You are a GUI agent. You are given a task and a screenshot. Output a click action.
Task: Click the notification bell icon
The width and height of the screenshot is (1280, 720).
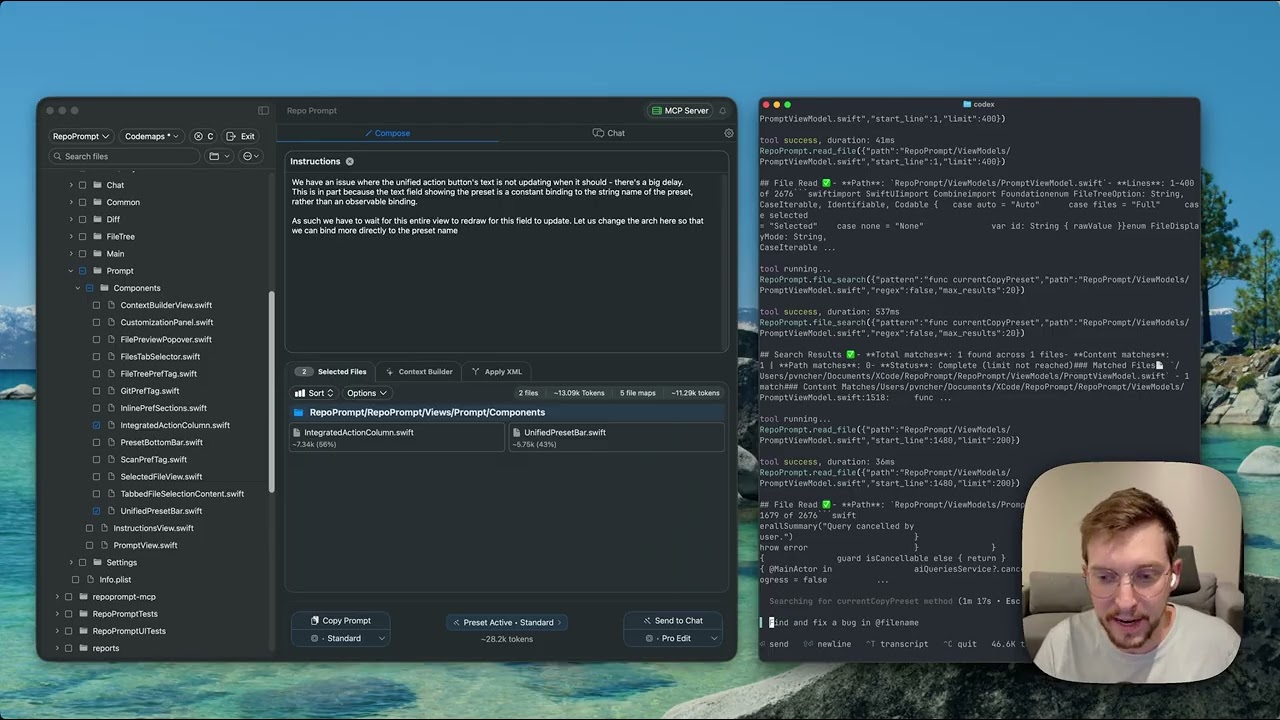pyautogui.click(x=722, y=111)
